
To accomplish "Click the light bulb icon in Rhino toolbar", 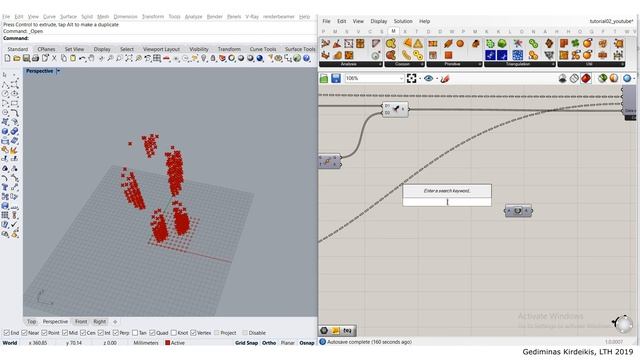I will (x=204, y=58).
